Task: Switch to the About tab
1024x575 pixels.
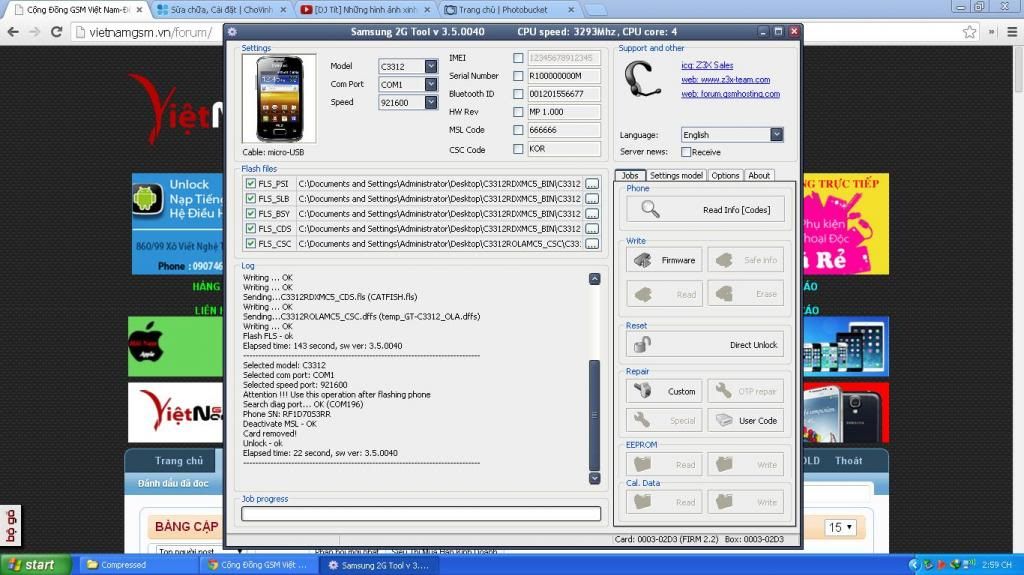Action: (759, 175)
